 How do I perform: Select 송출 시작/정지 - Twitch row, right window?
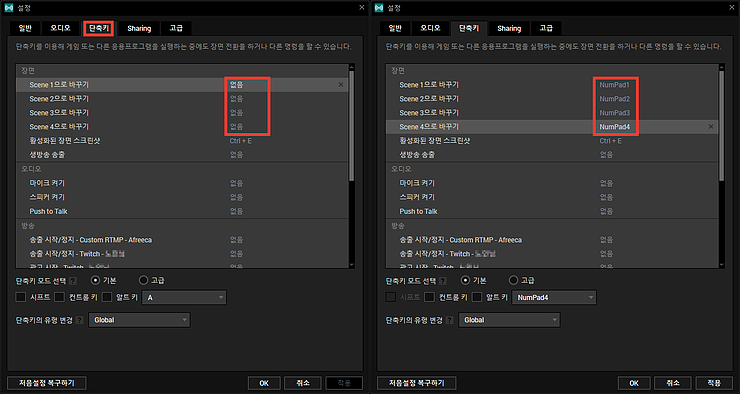(x=552, y=254)
